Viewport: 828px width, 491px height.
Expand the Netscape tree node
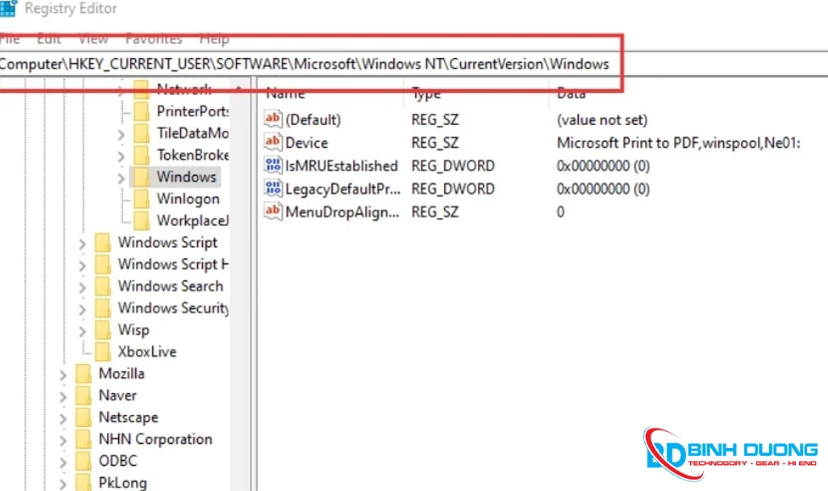click(x=63, y=419)
